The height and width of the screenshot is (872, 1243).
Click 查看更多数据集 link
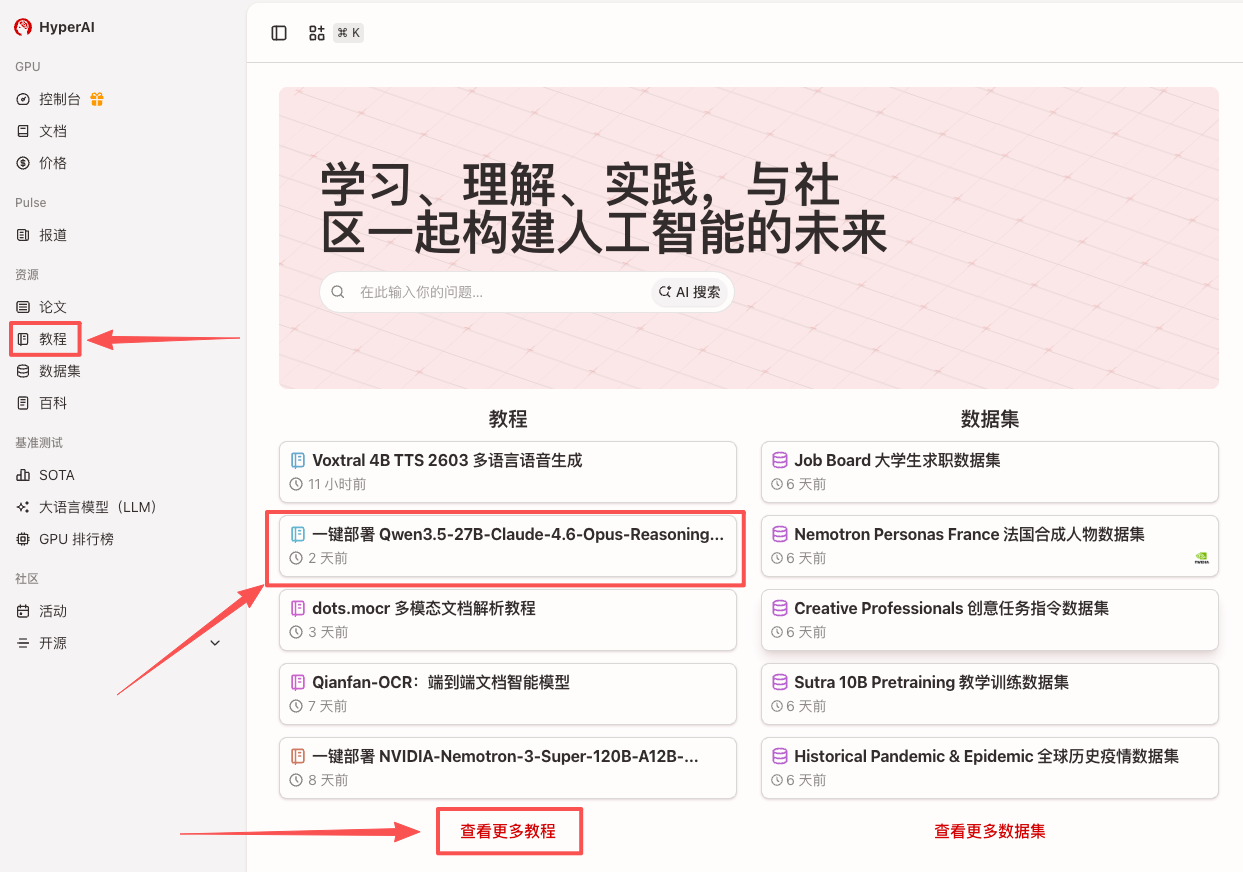[989, 831]
